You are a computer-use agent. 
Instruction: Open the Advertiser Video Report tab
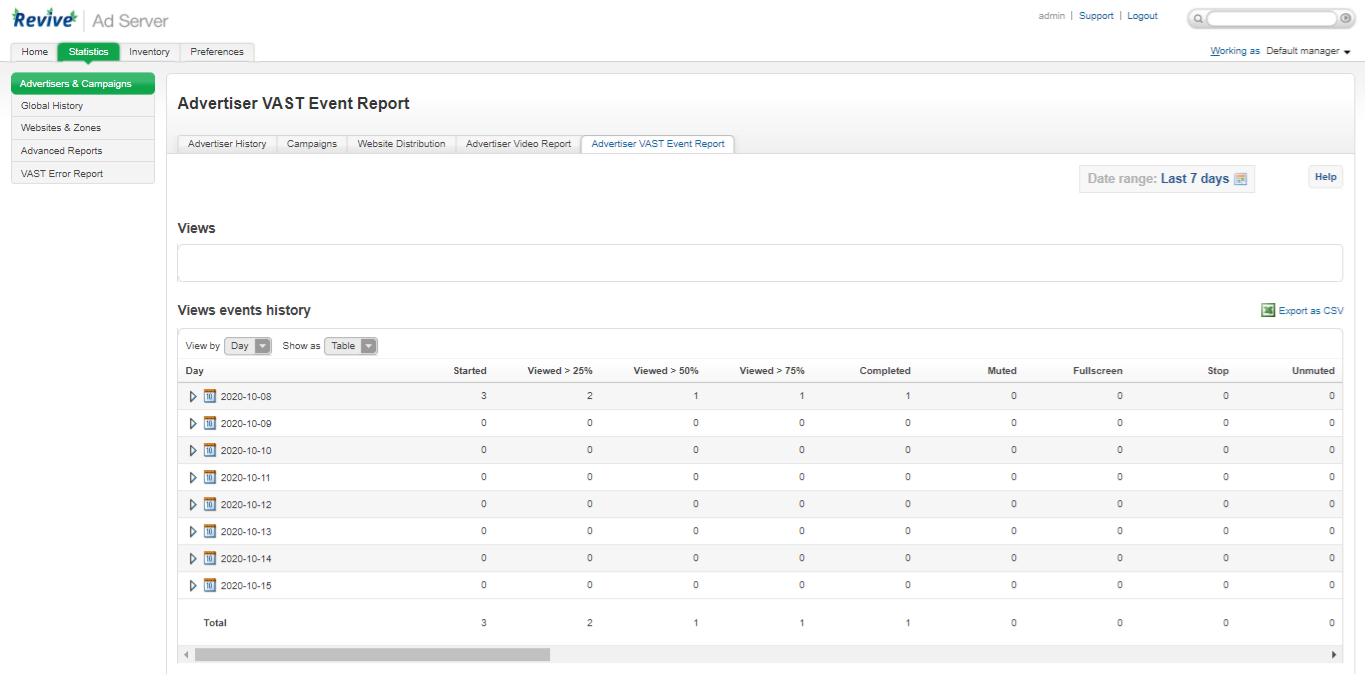(x=518, y=144)
